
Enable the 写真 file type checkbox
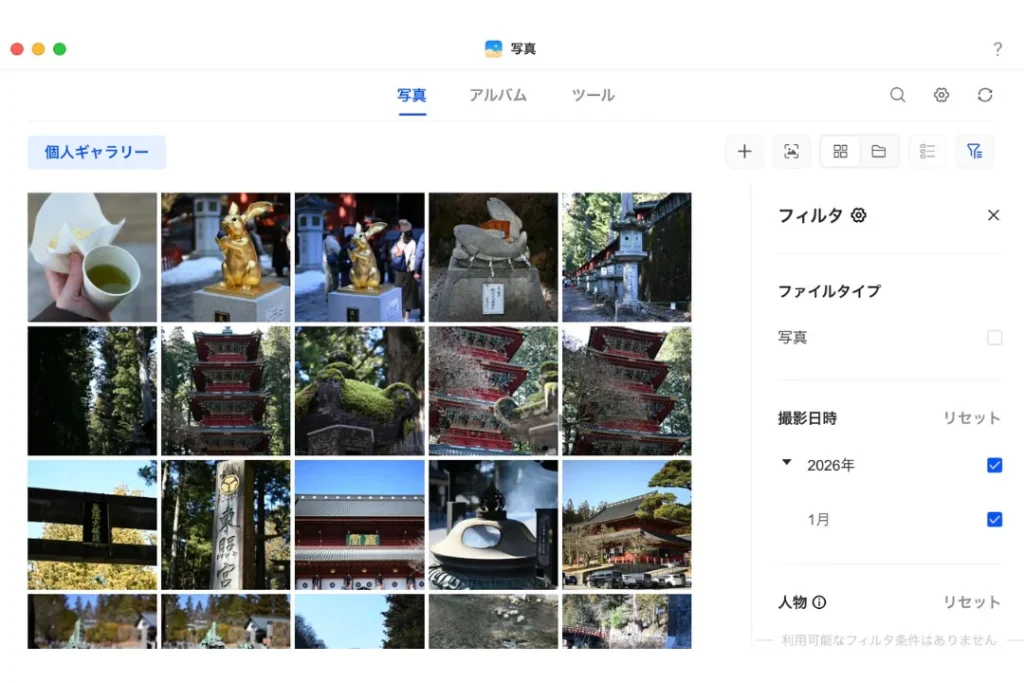[994, 338]
